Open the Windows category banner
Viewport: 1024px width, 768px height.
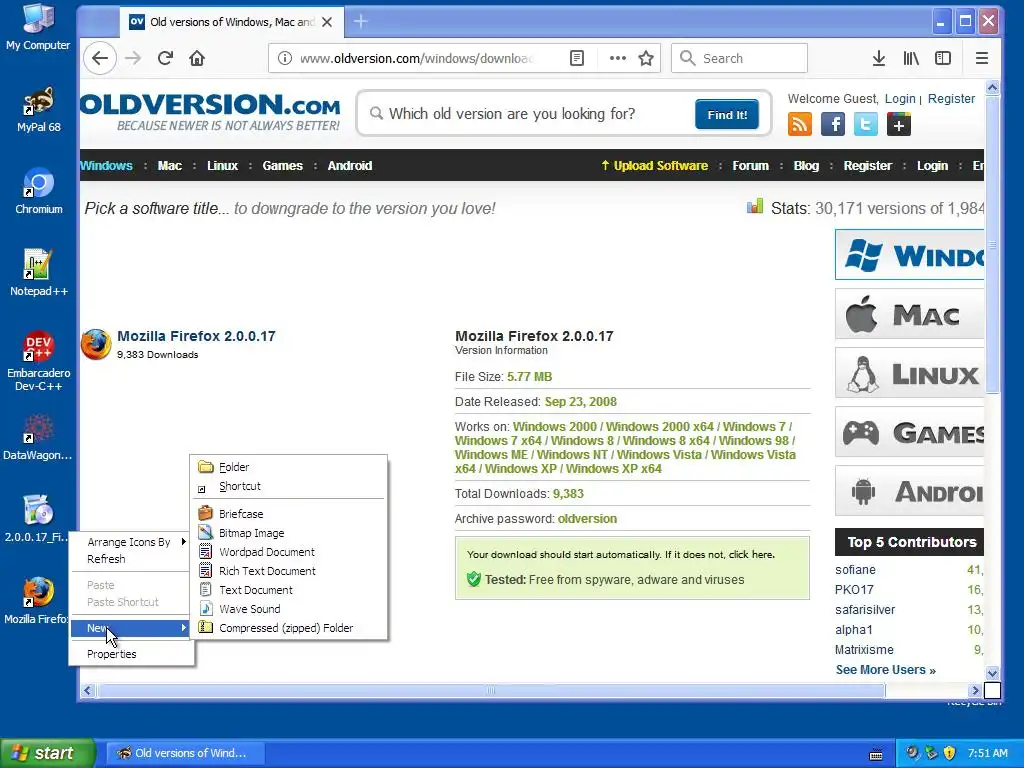point(910,255)
